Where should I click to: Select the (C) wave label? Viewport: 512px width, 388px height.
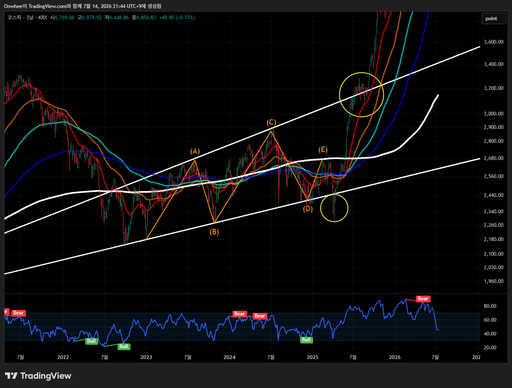[x=271, y=122]
